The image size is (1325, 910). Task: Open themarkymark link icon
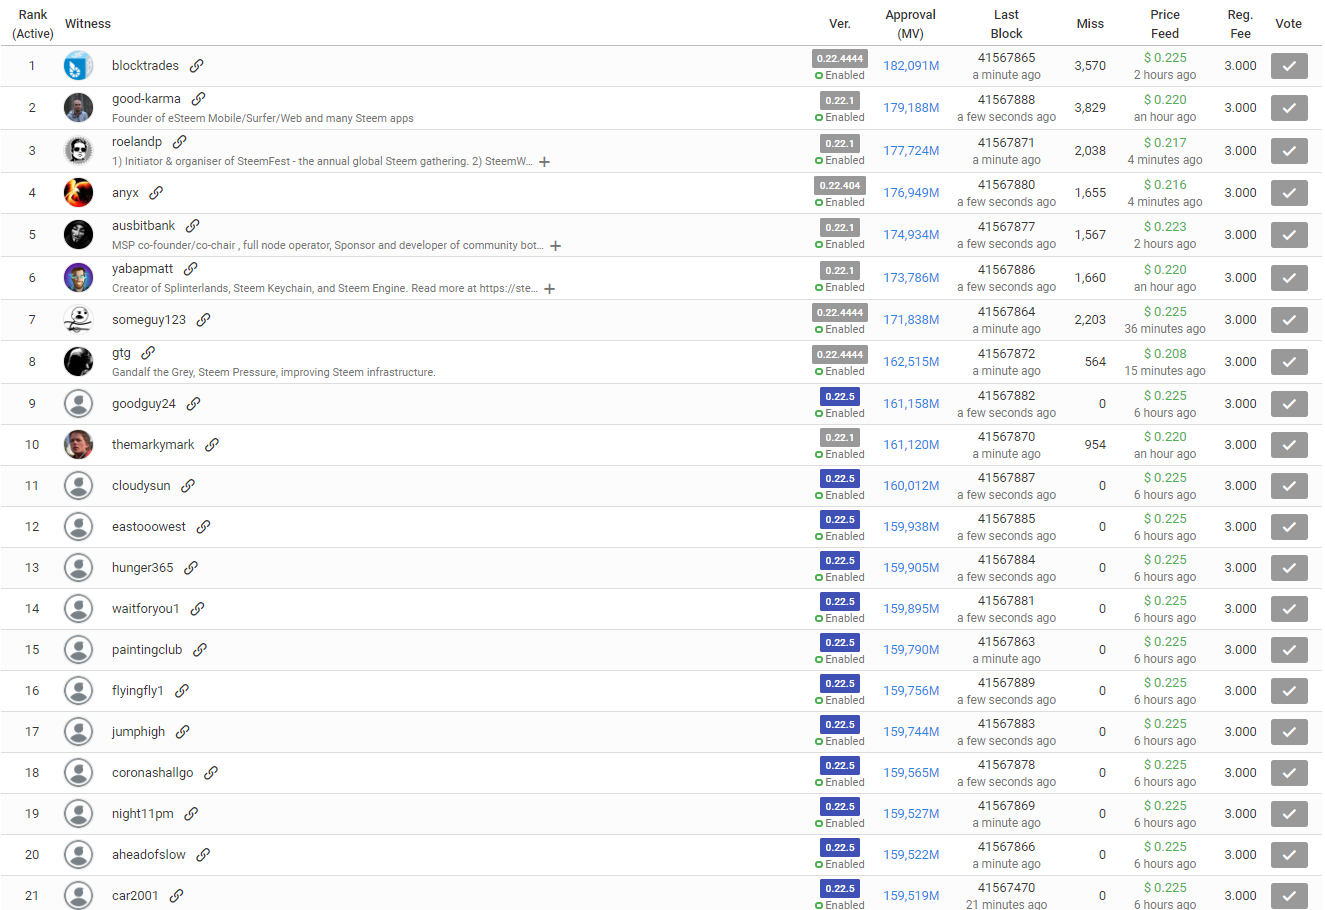point(212,445)
